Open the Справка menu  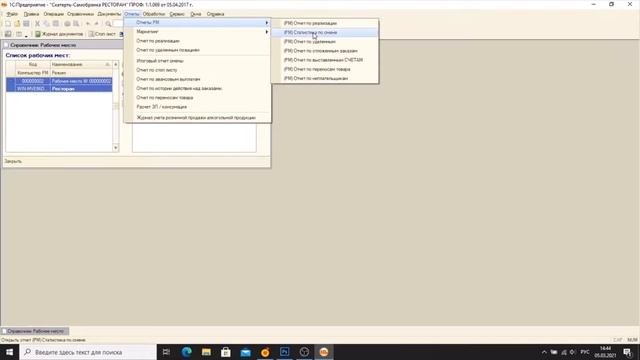pyautogui.click(x=215, y=14)
